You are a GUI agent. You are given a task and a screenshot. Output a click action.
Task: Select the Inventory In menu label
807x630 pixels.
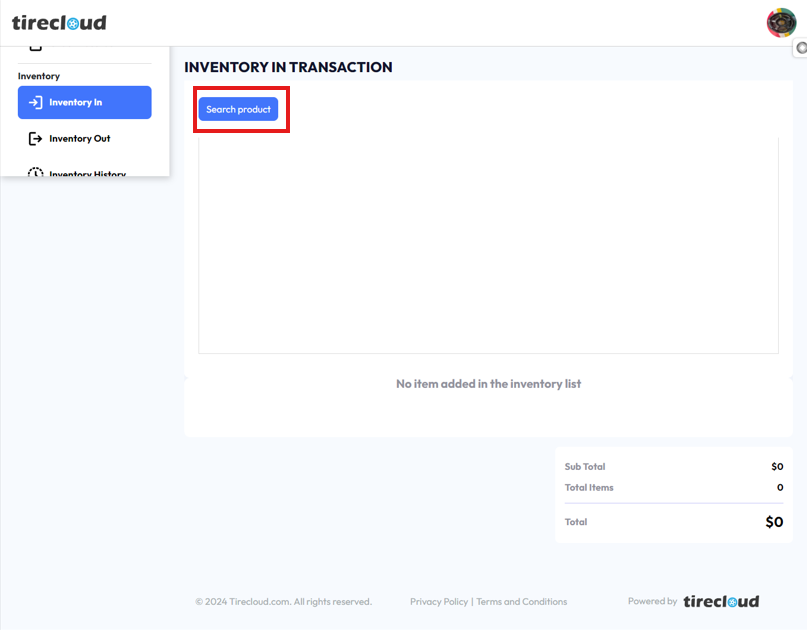(x=76, y=102)
